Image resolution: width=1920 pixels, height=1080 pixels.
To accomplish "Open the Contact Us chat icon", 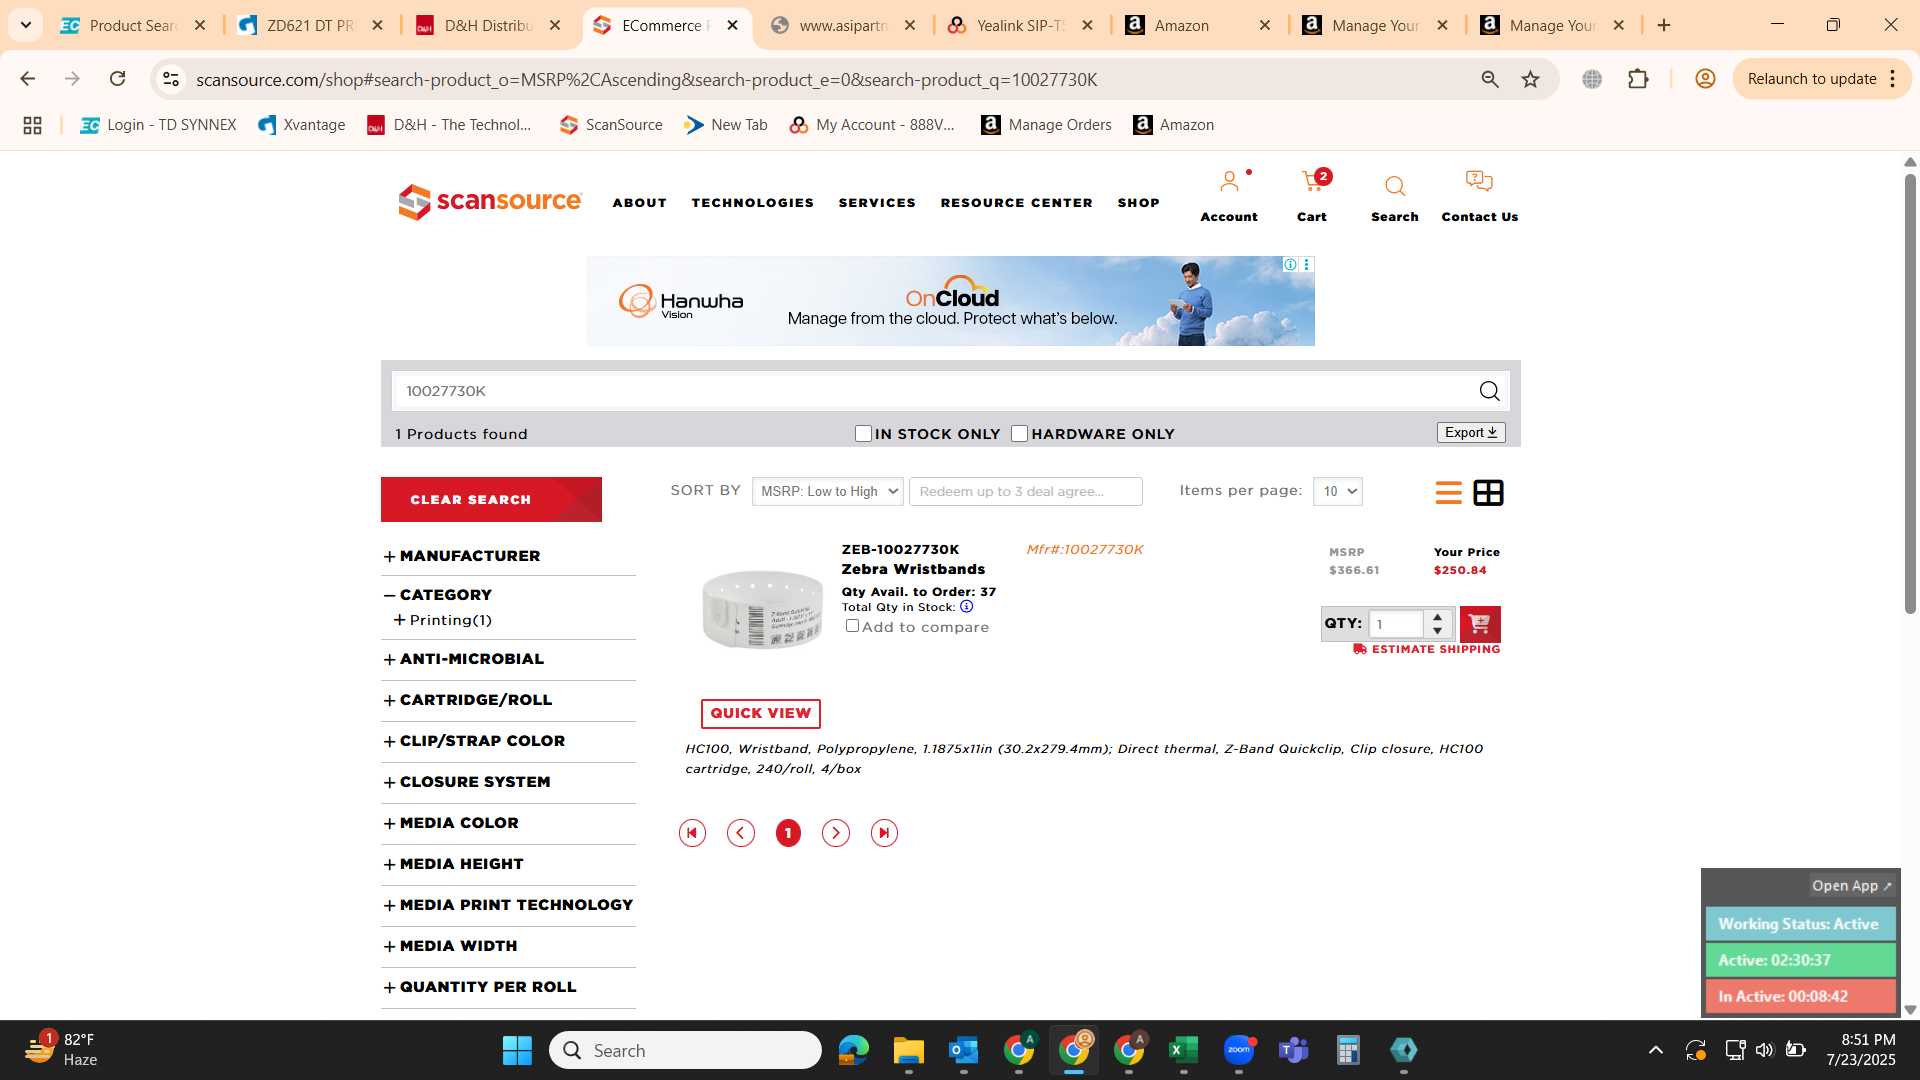I will [1479, 182].
